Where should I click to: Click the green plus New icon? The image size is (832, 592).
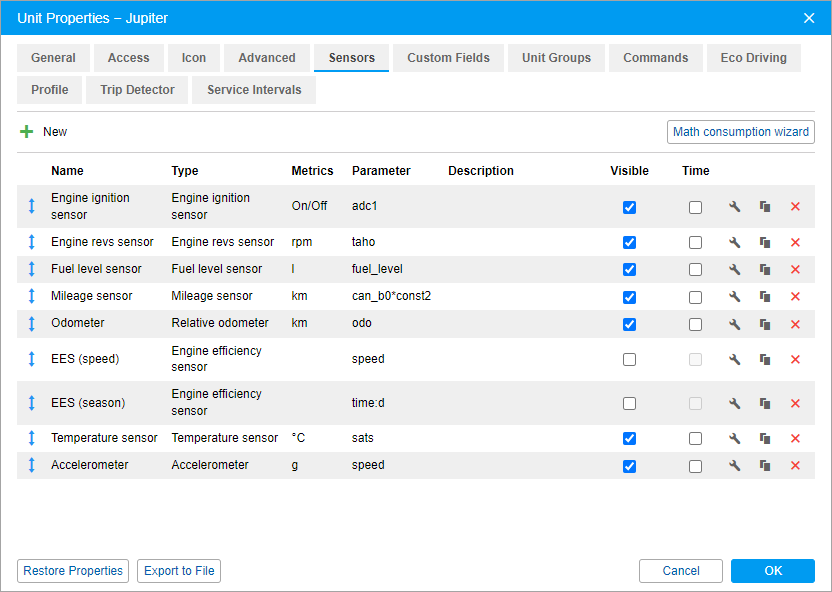(27, 132)
